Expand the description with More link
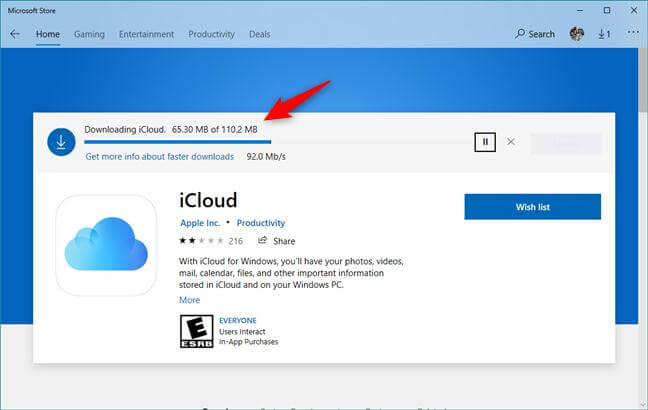 [189, 300]
